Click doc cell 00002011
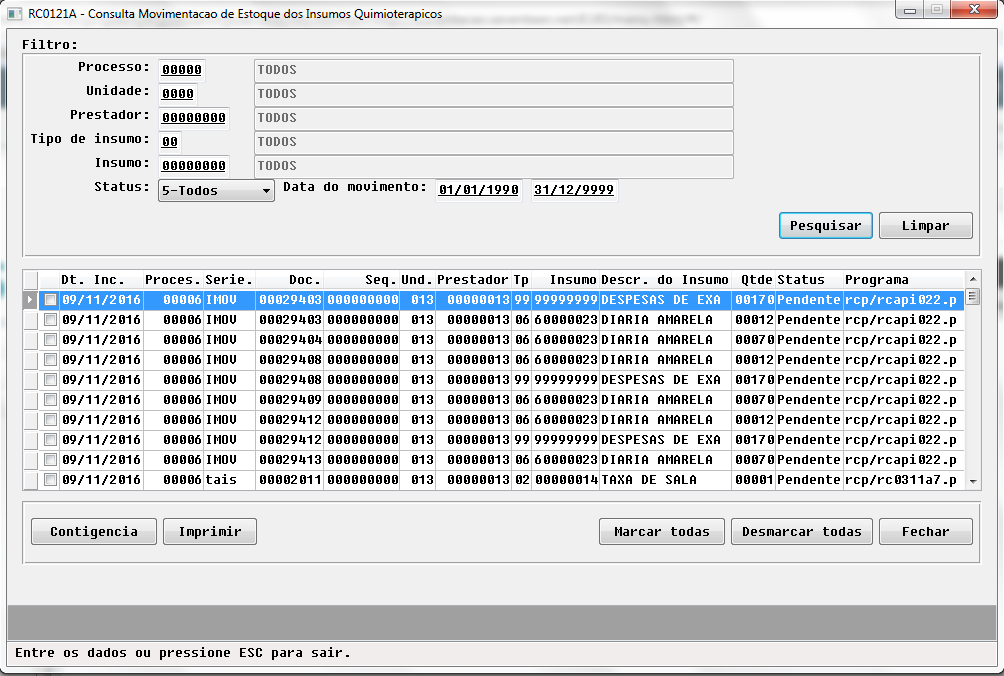Screen dimensions: 1004x676 (289, 479)
